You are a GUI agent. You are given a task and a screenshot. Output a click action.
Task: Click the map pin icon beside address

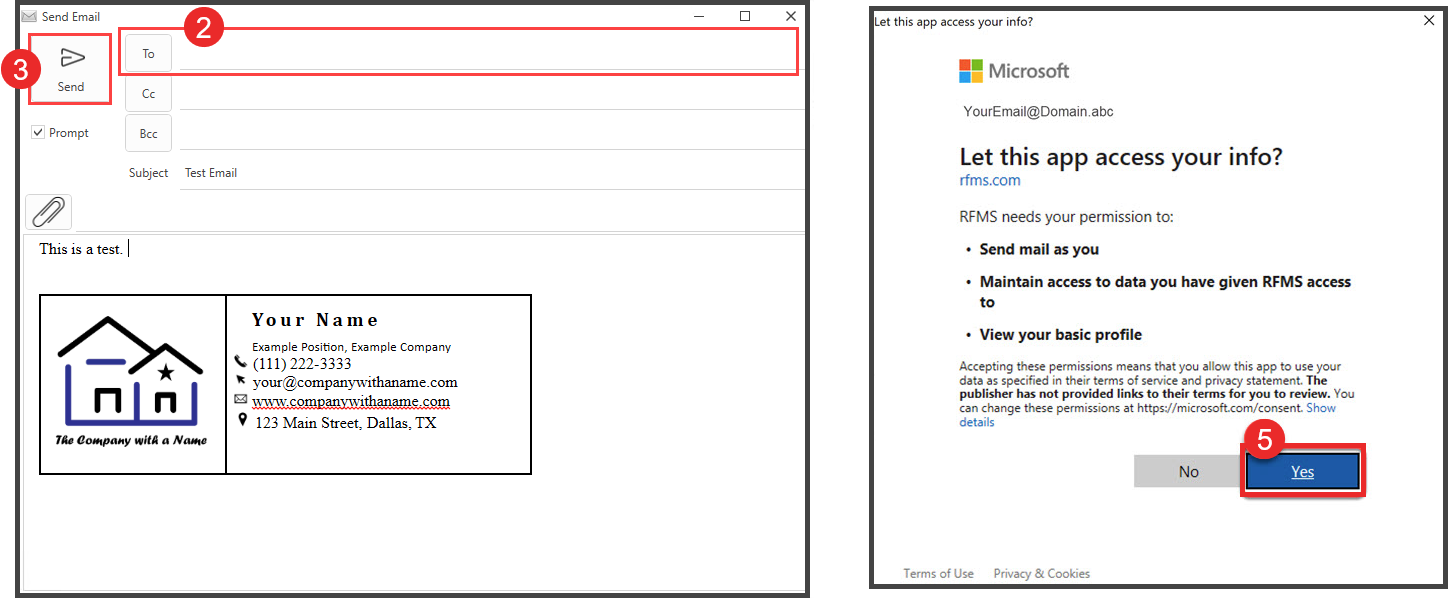[241, 421]
